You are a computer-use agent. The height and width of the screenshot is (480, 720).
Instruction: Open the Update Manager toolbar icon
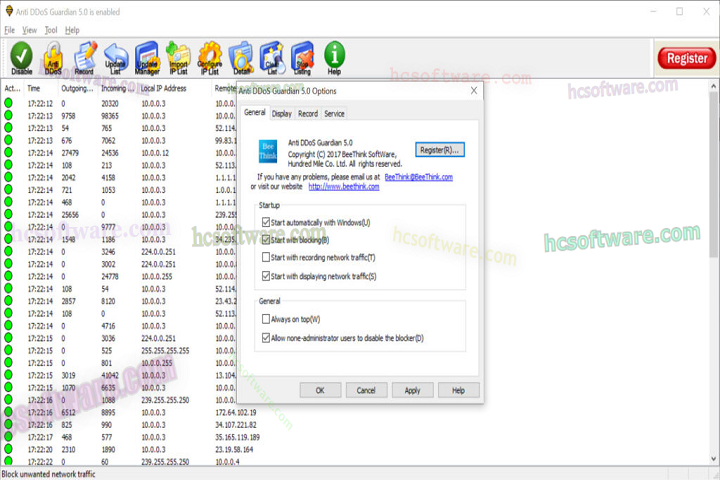click(x=147, y=58)
